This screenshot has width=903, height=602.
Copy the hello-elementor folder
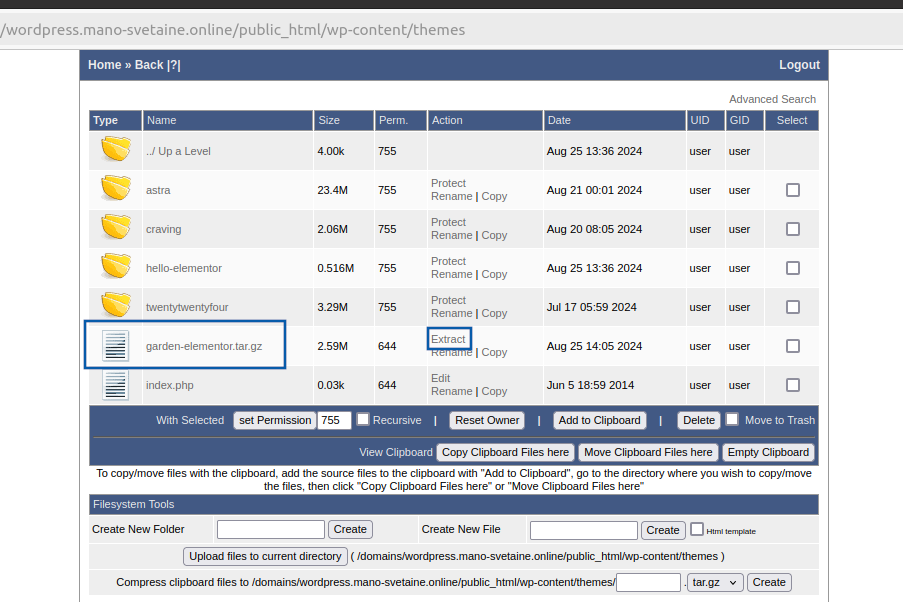click(494, 275)
